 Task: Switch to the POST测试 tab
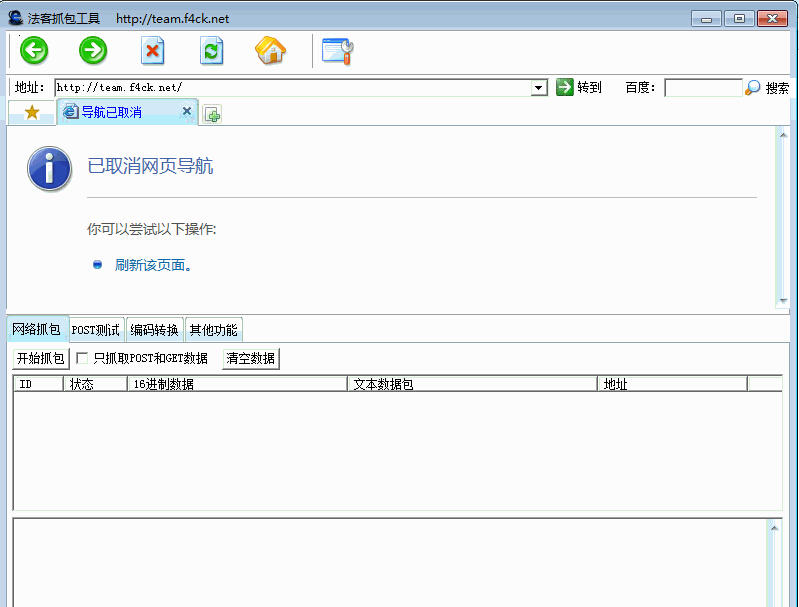pyautogui.click(x=95, y=330)
